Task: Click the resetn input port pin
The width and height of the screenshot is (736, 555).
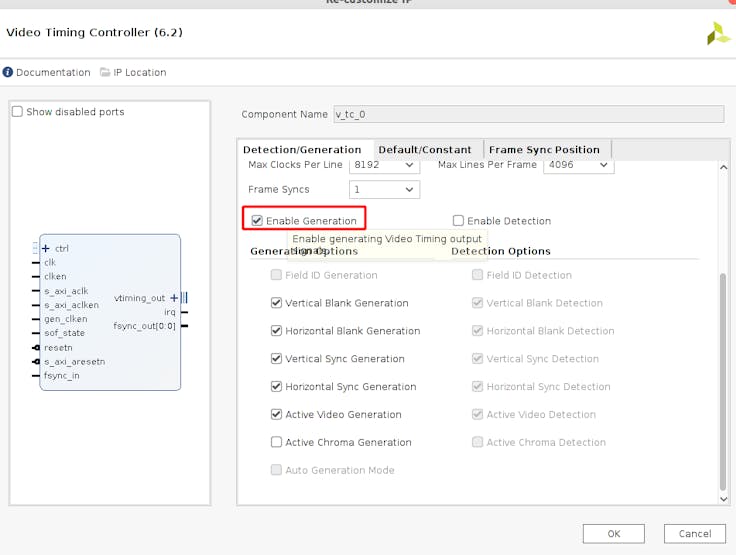Action: [36, 348]
